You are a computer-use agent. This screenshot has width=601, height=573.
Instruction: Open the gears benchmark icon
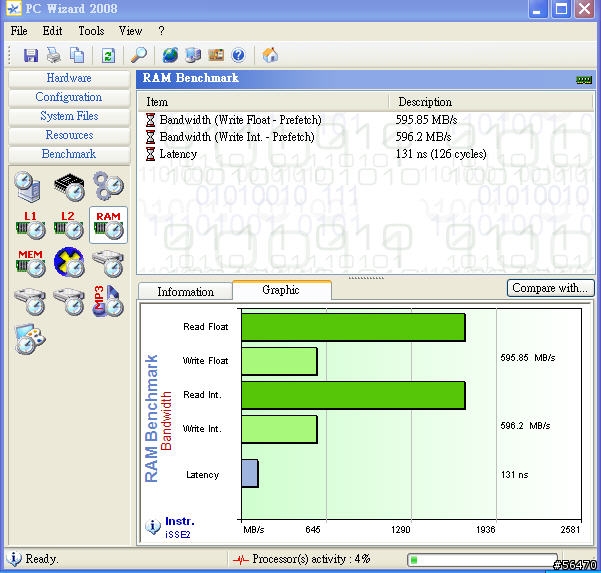[x=109, y=186]
